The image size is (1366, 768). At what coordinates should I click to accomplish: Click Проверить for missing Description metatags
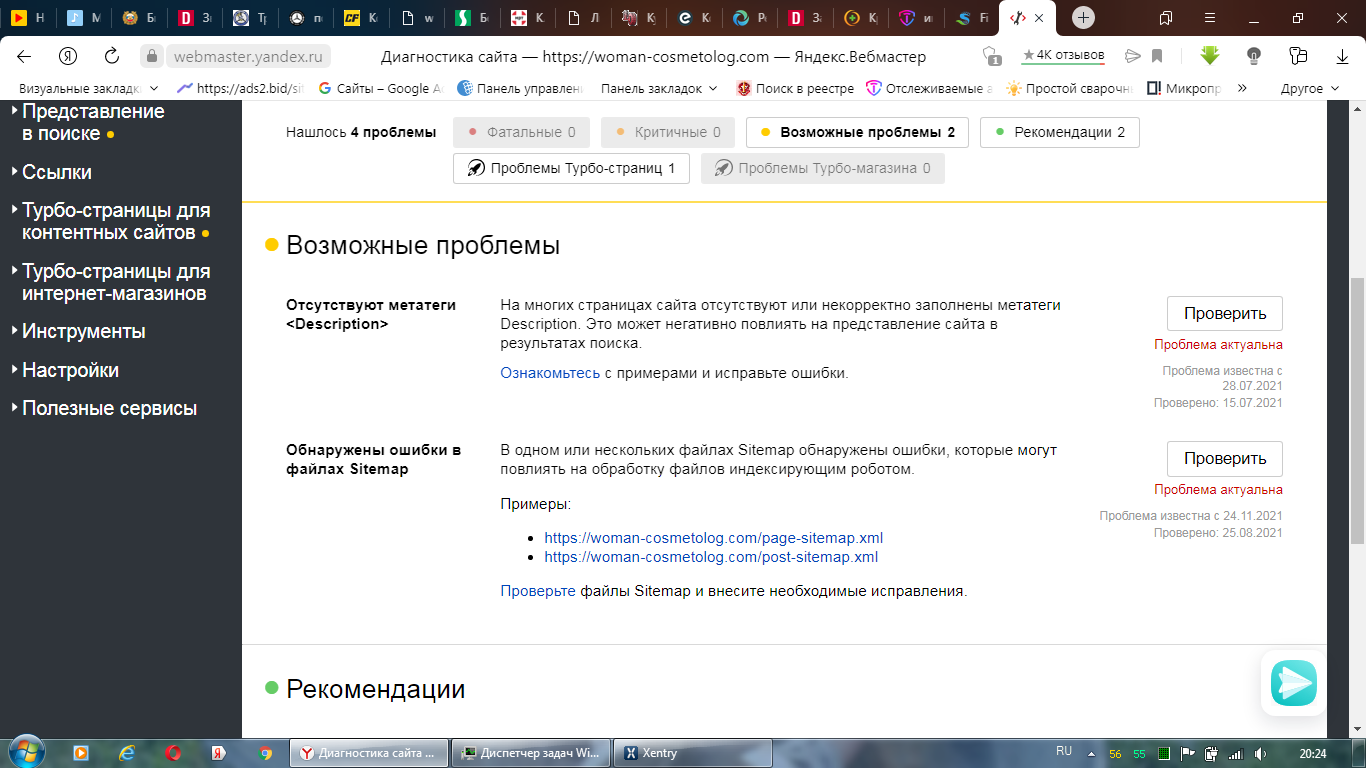coord(1225,313)
